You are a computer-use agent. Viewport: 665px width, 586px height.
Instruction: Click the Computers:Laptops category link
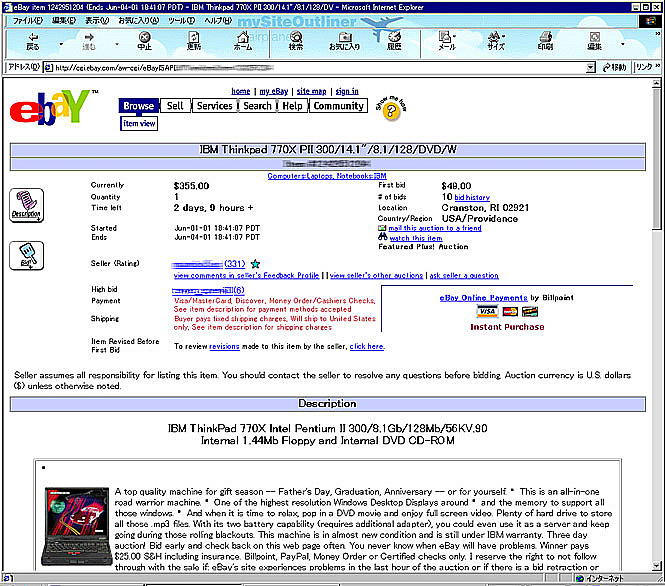point(327,176)
